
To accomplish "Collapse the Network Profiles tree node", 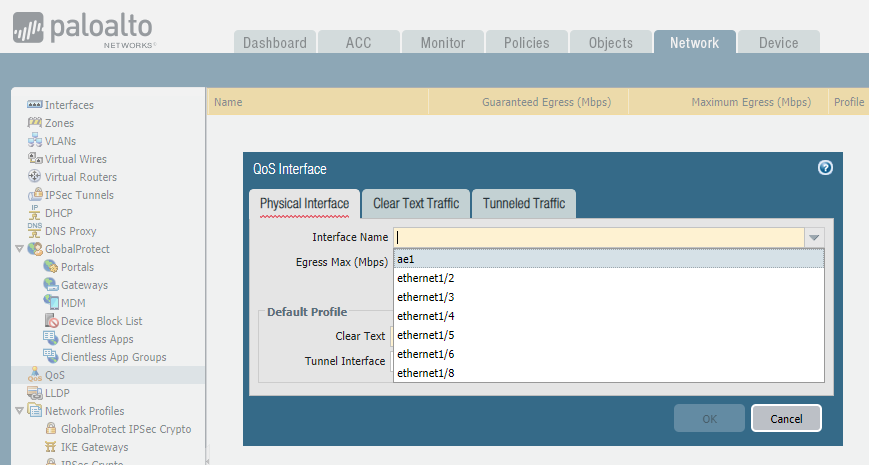I will tap(20, 411).
